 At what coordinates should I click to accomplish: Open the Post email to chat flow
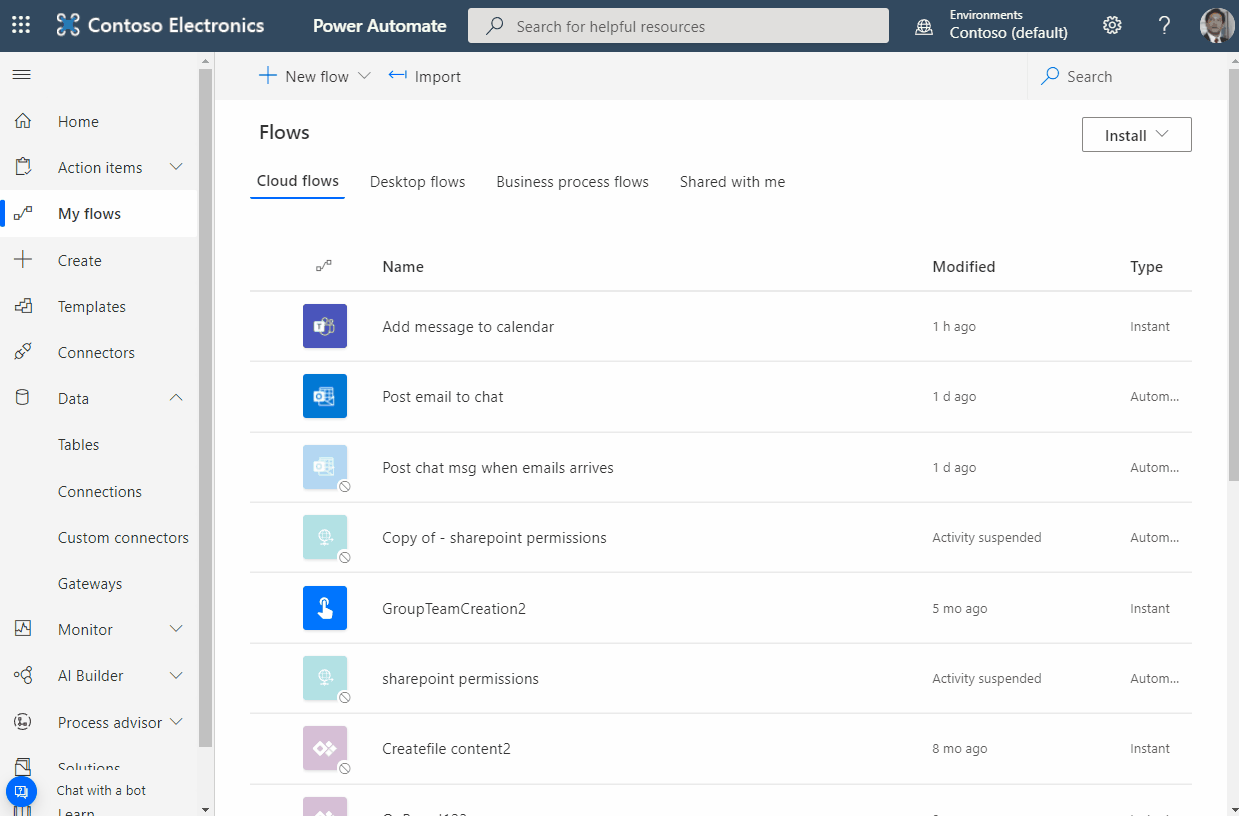443,397
